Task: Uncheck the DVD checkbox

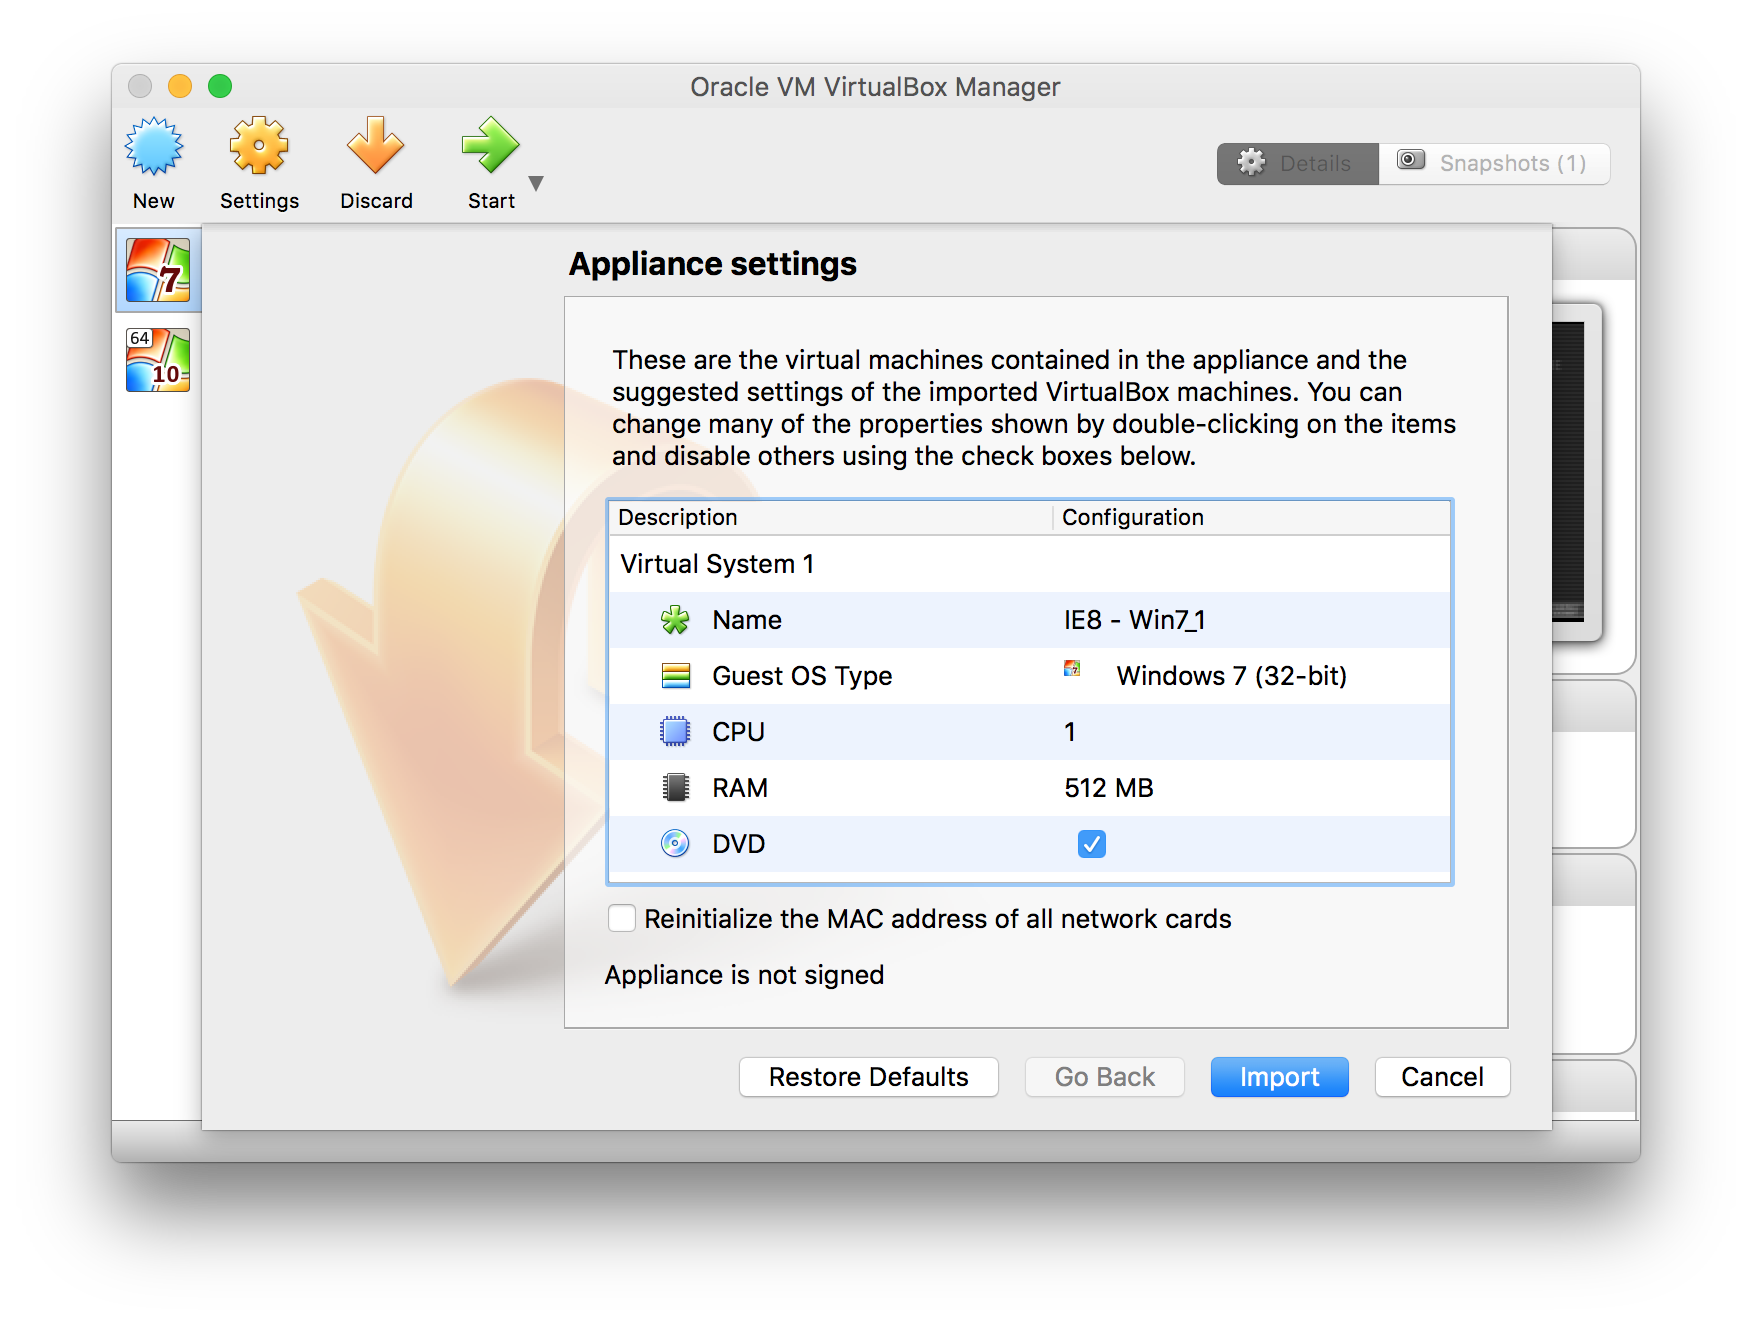Action: [x=1092, y=844]
